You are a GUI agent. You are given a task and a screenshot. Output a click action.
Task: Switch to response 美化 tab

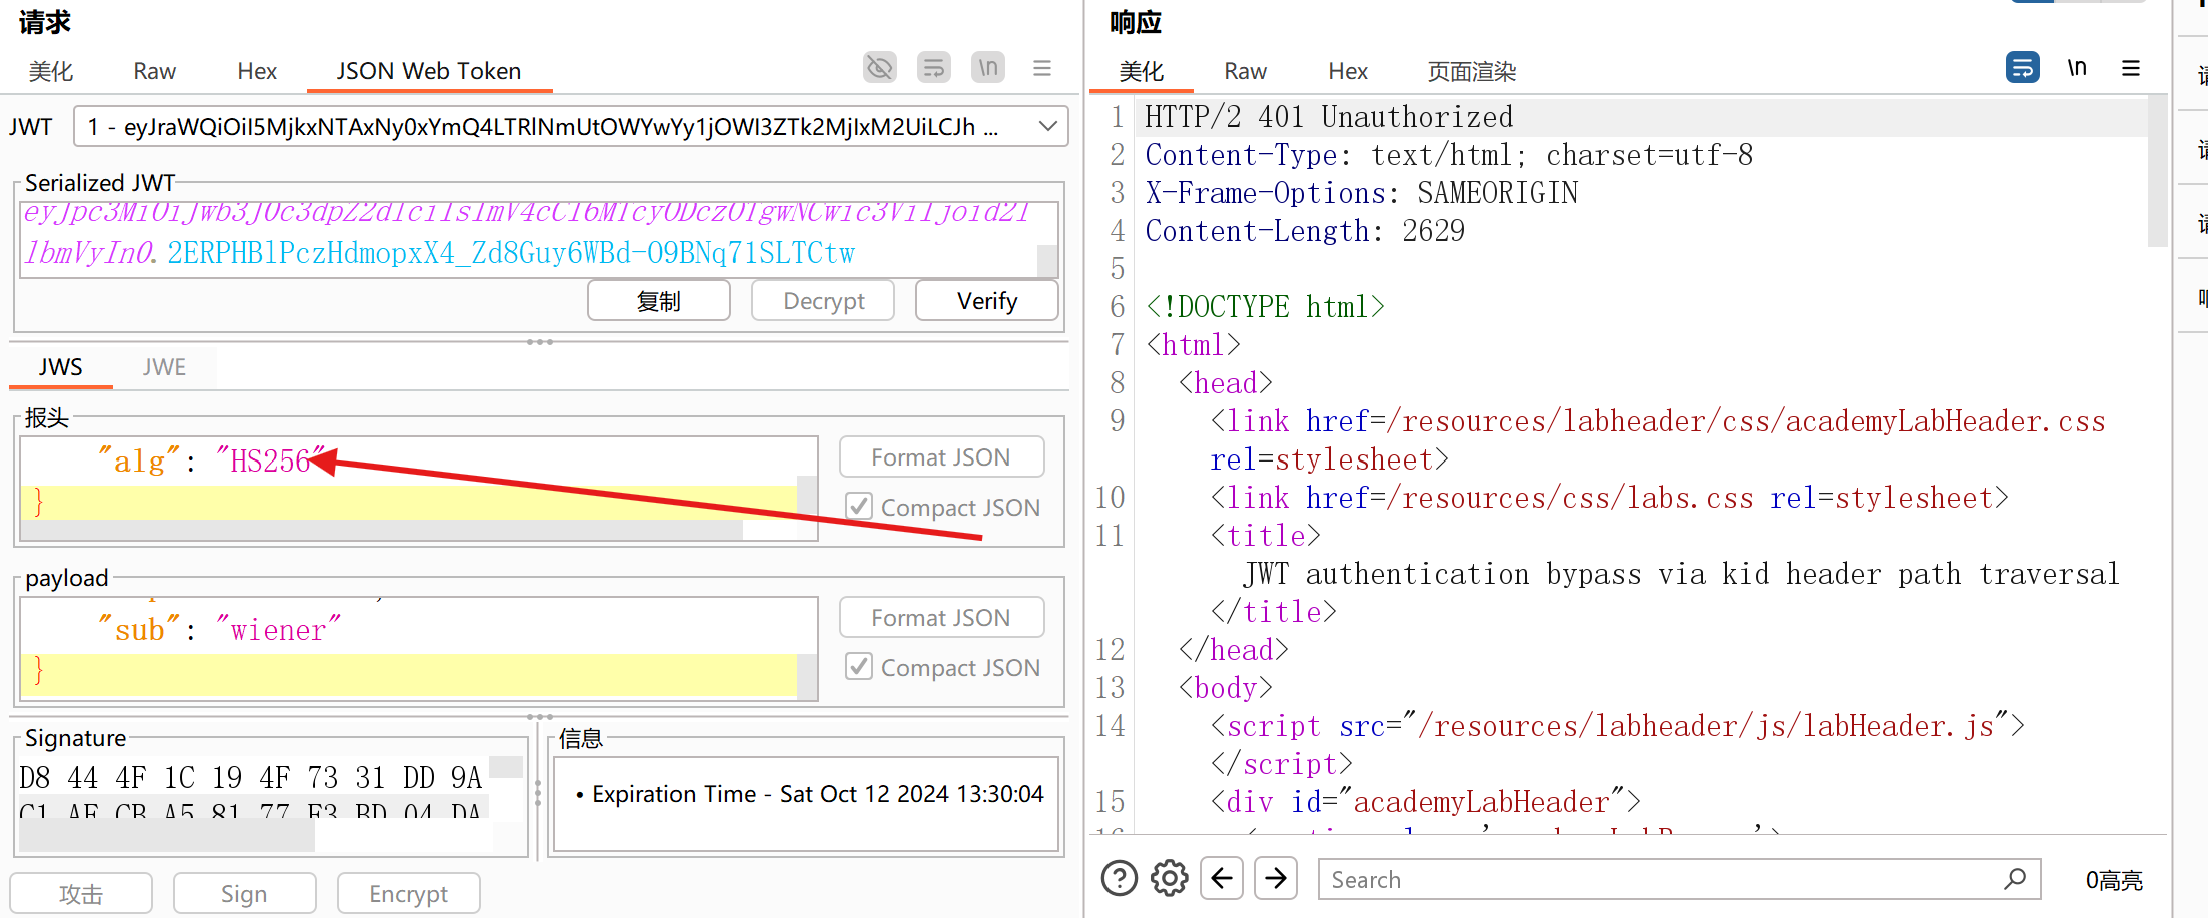(1141, 71)
